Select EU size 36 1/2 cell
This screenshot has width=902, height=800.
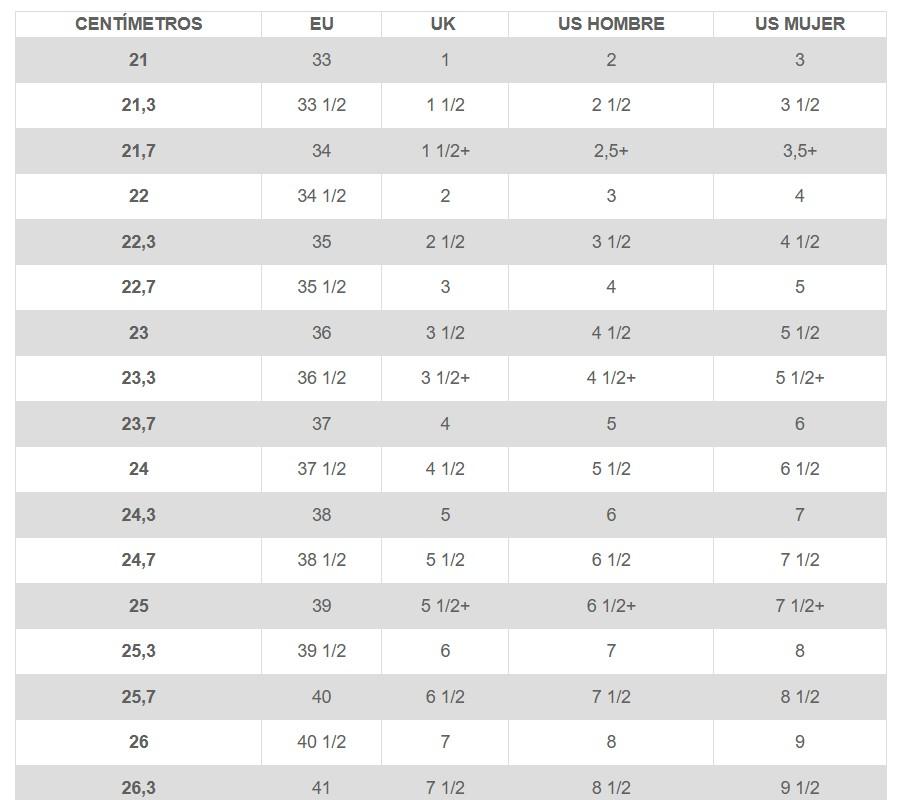(321, 378)
